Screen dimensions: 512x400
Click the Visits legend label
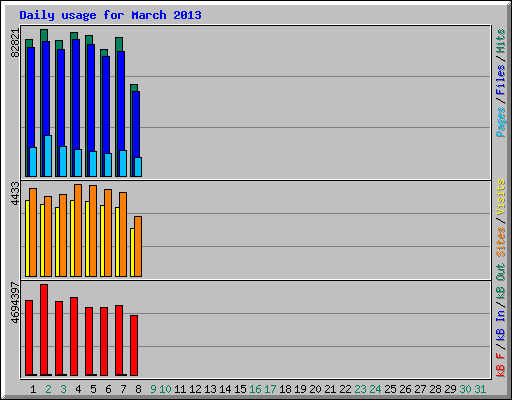coord(500,198)
